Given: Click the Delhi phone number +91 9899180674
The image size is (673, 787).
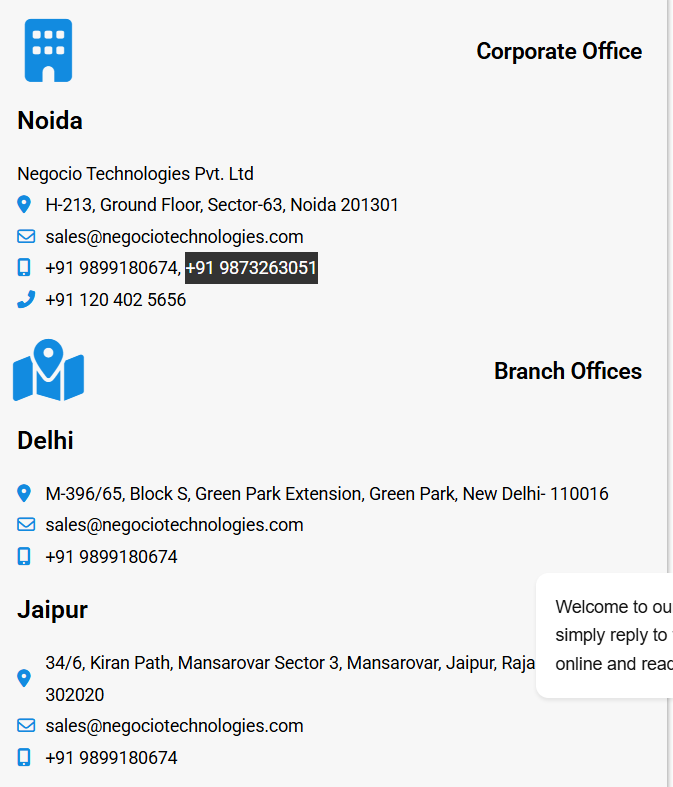Looking at the screenshot, I should point(111,557).
